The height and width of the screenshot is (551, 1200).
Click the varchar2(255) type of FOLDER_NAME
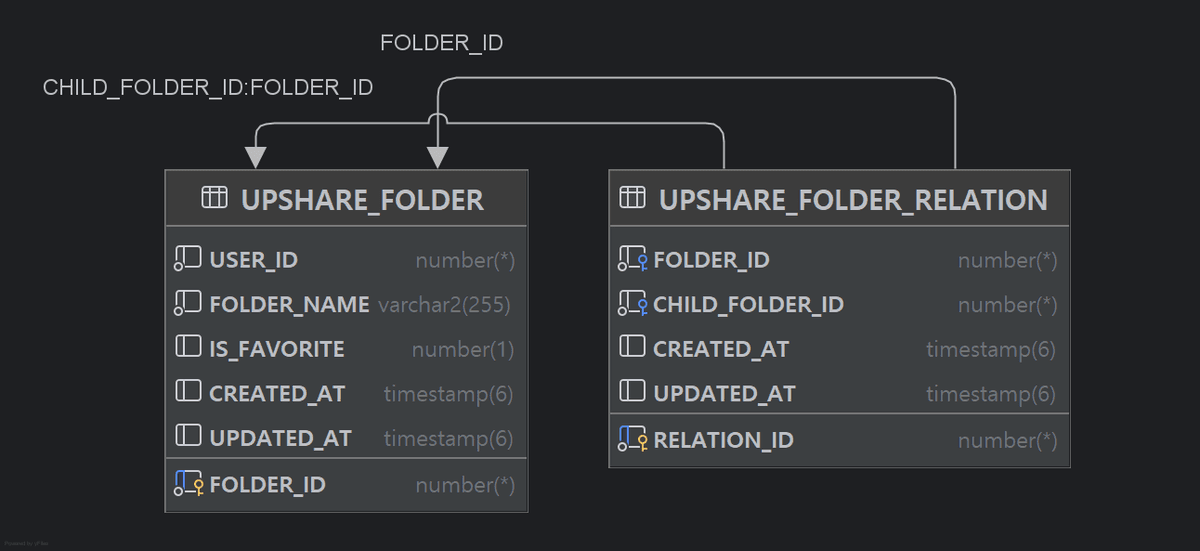pos(445,305)
